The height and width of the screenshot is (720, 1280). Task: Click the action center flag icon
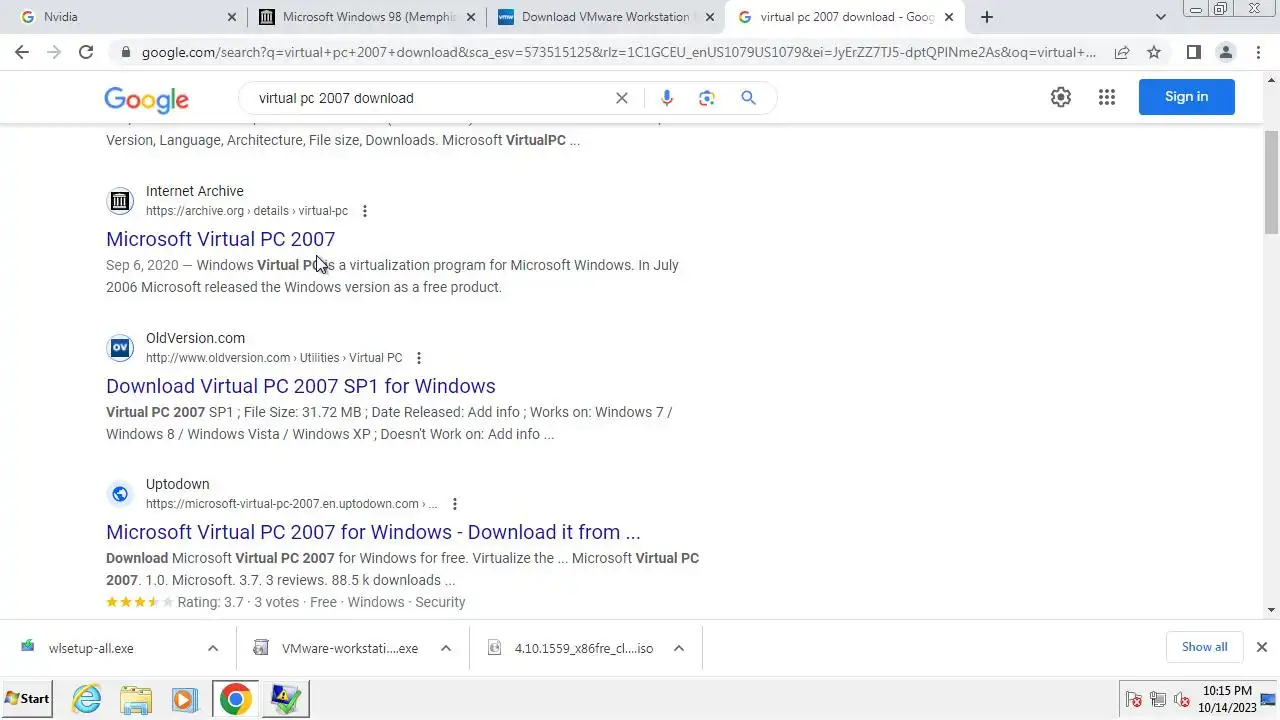[1134, 699]
